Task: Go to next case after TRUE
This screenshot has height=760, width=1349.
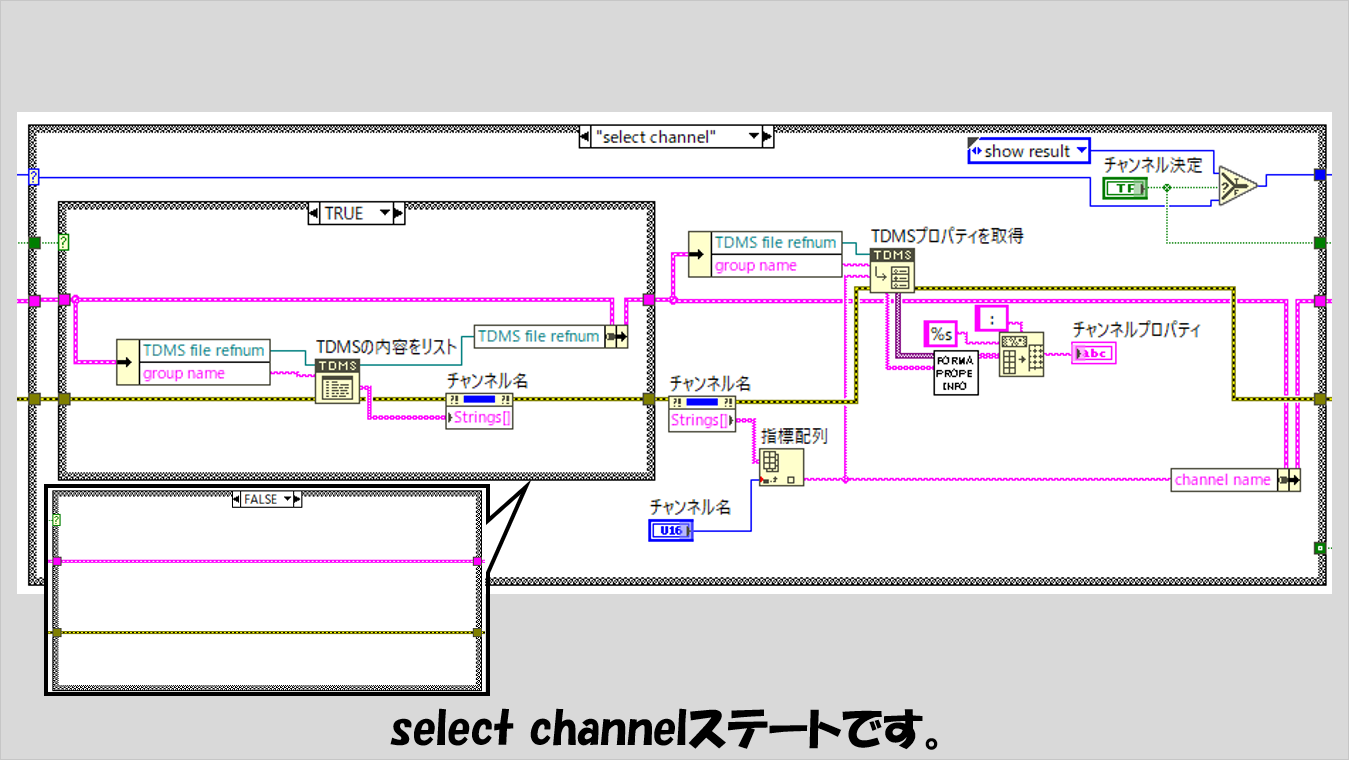Action: (398, 213)
